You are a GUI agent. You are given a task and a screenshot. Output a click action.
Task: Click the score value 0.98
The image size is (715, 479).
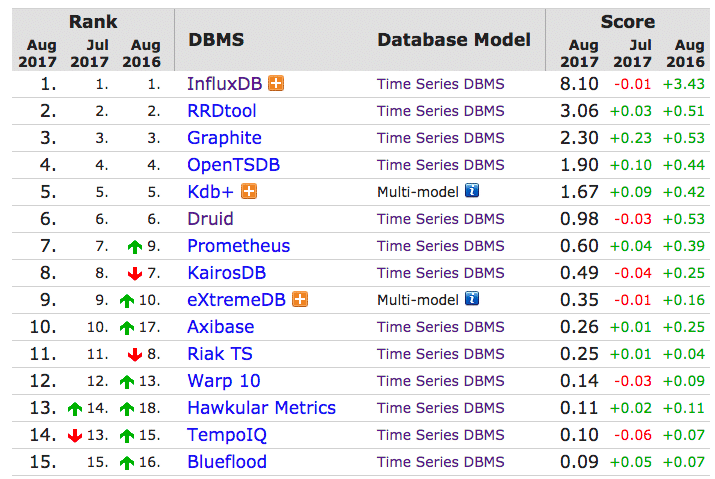579,219
